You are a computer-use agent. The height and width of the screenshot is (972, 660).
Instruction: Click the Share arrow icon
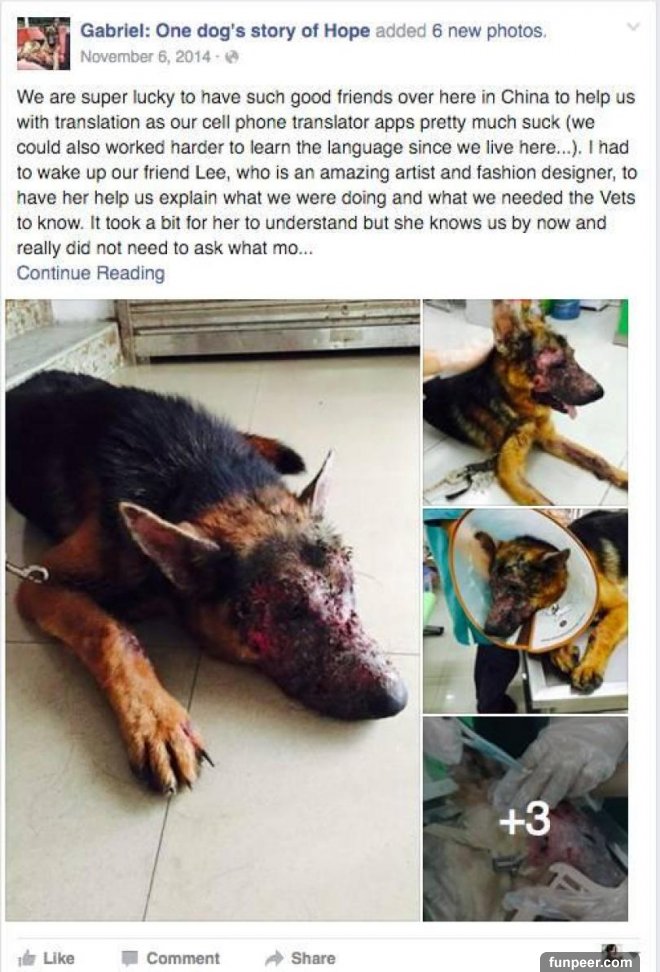(x=274, y=958)
